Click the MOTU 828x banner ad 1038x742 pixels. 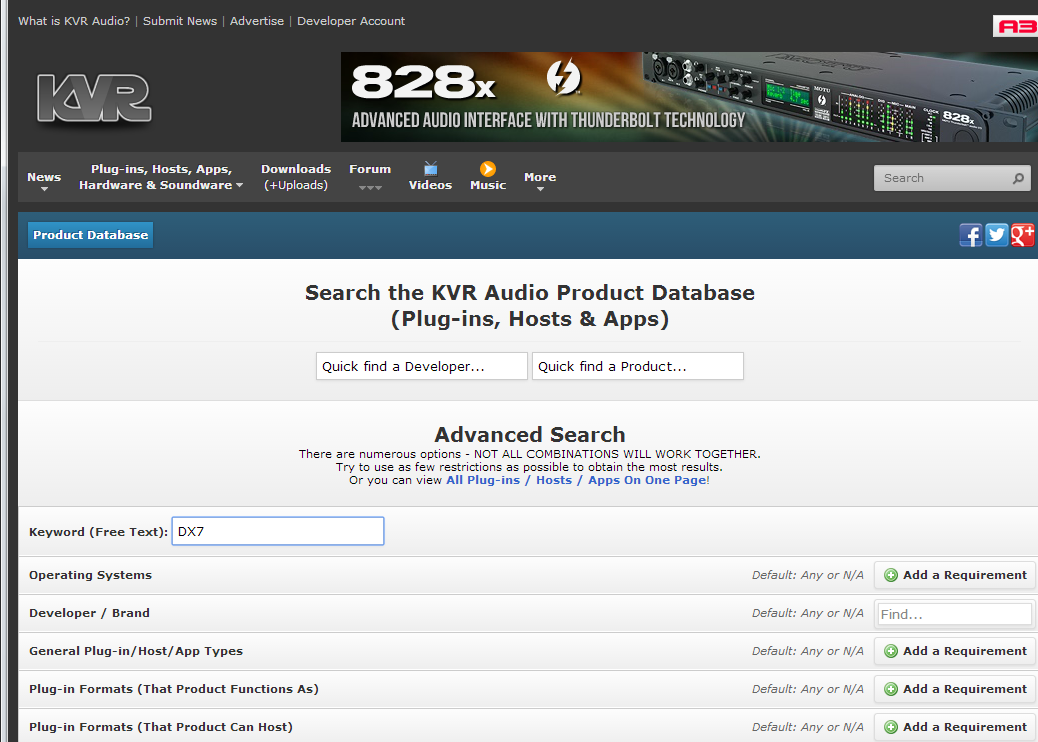pyautogui.click(x=689, y=97)
